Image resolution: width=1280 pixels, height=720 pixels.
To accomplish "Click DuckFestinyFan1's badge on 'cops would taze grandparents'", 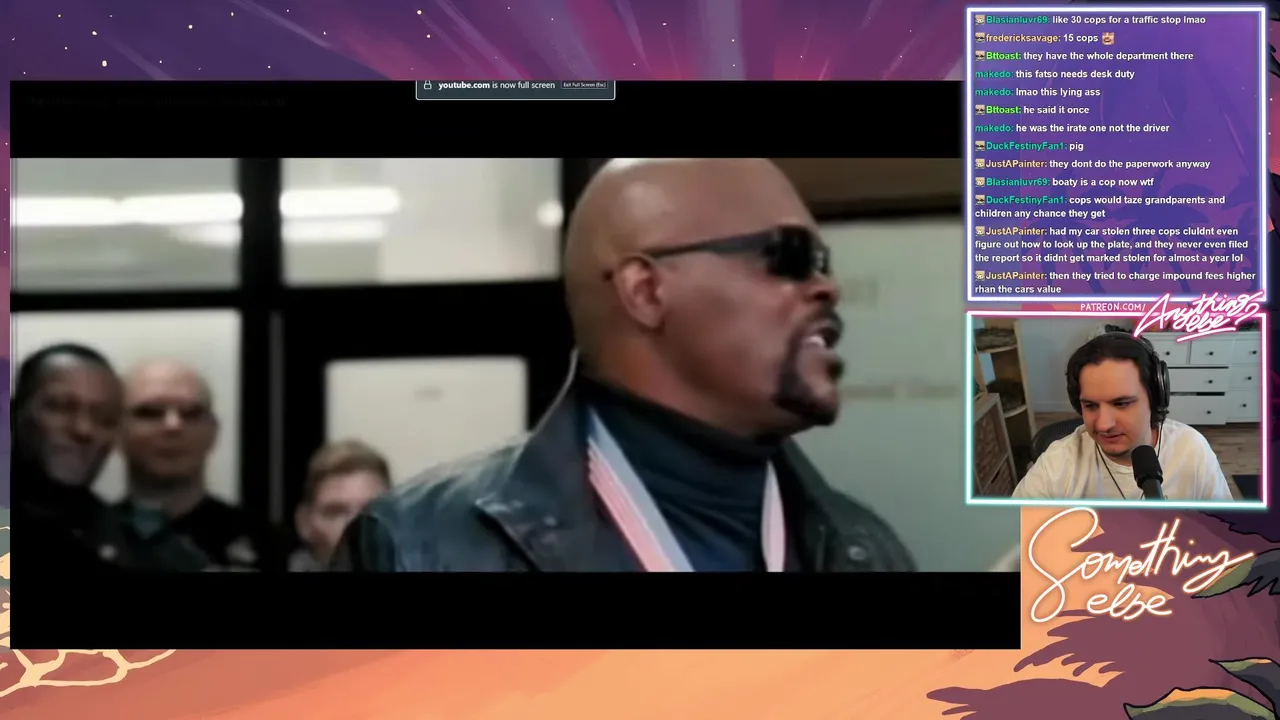I will pyautogui.click(x=980, y=200).
